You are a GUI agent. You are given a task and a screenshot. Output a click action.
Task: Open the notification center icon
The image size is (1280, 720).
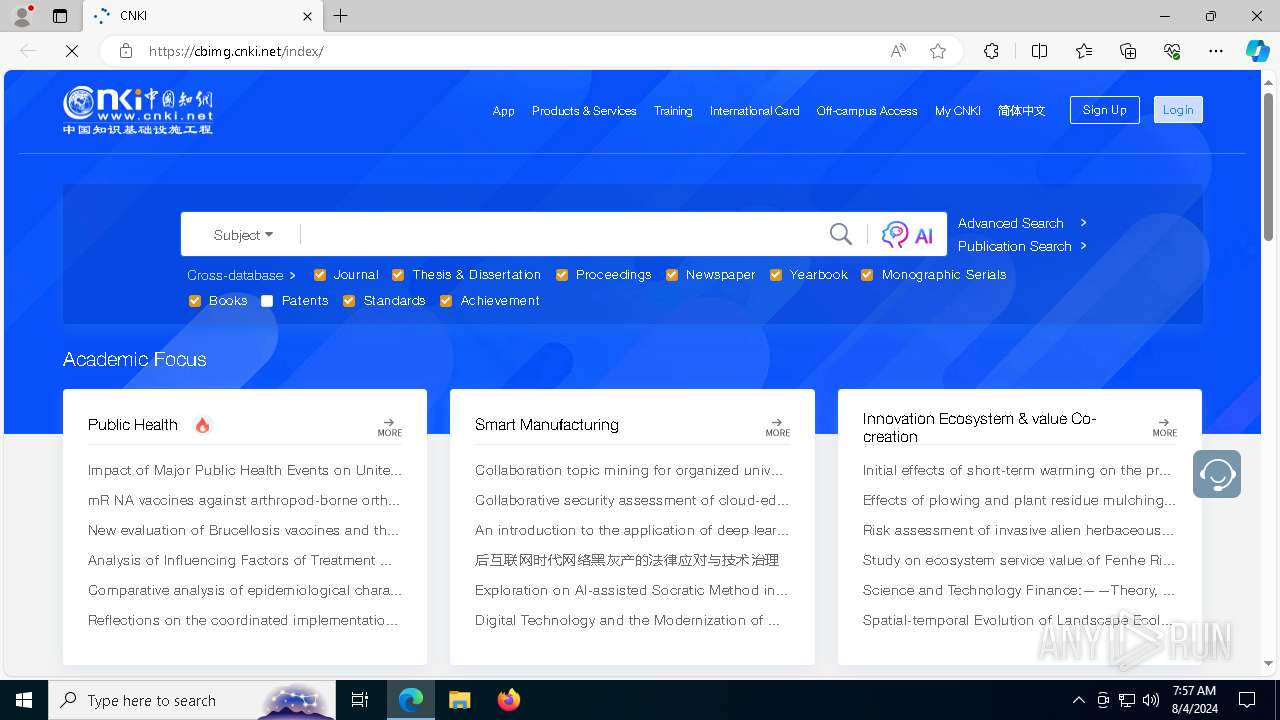(x=1247, y=700)
